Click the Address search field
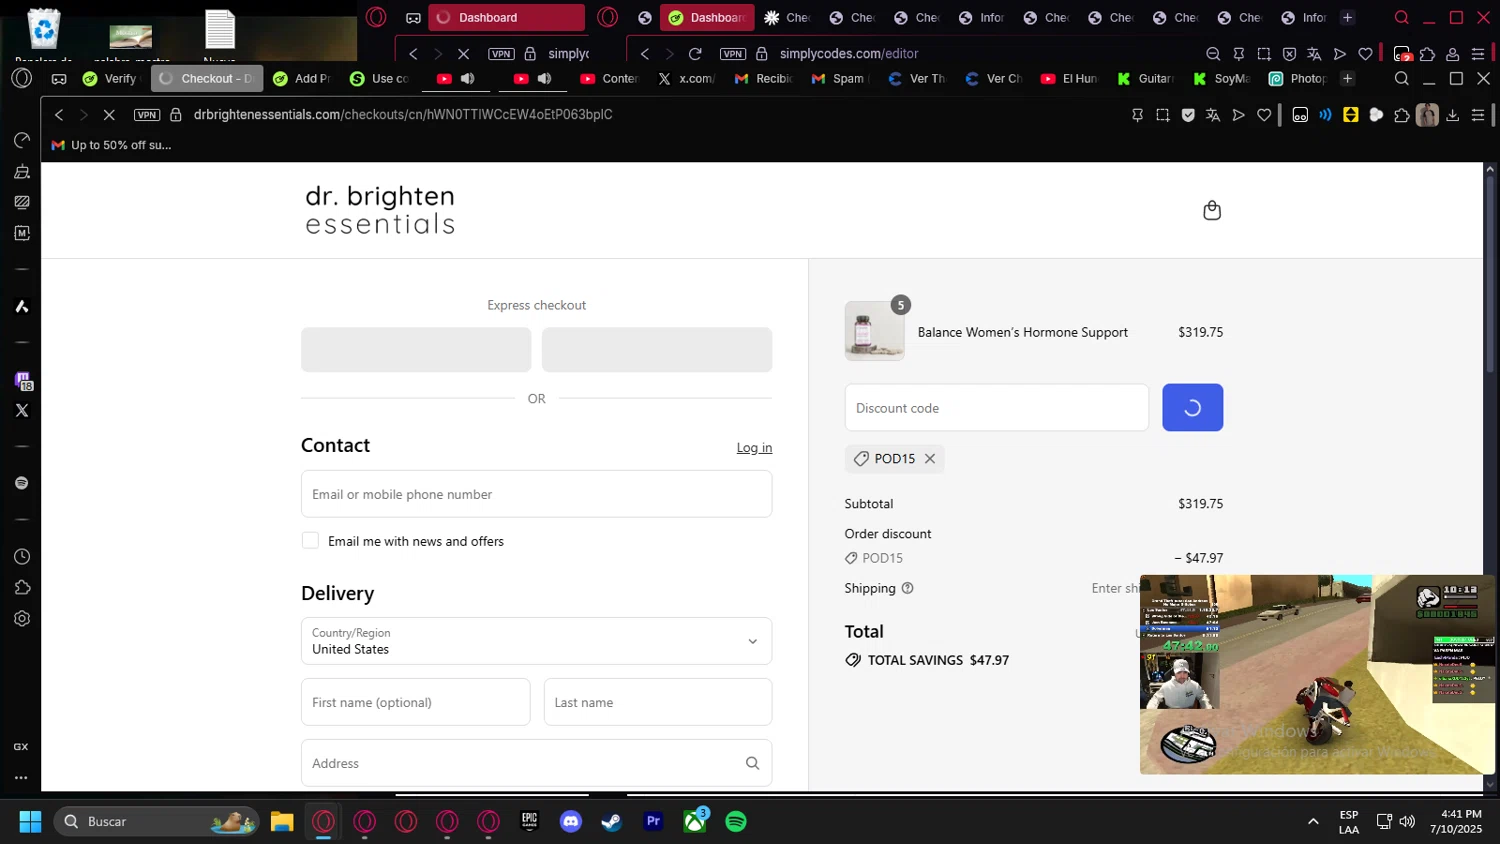This screenshot has height=844, width=1500. tap(536, 763)
